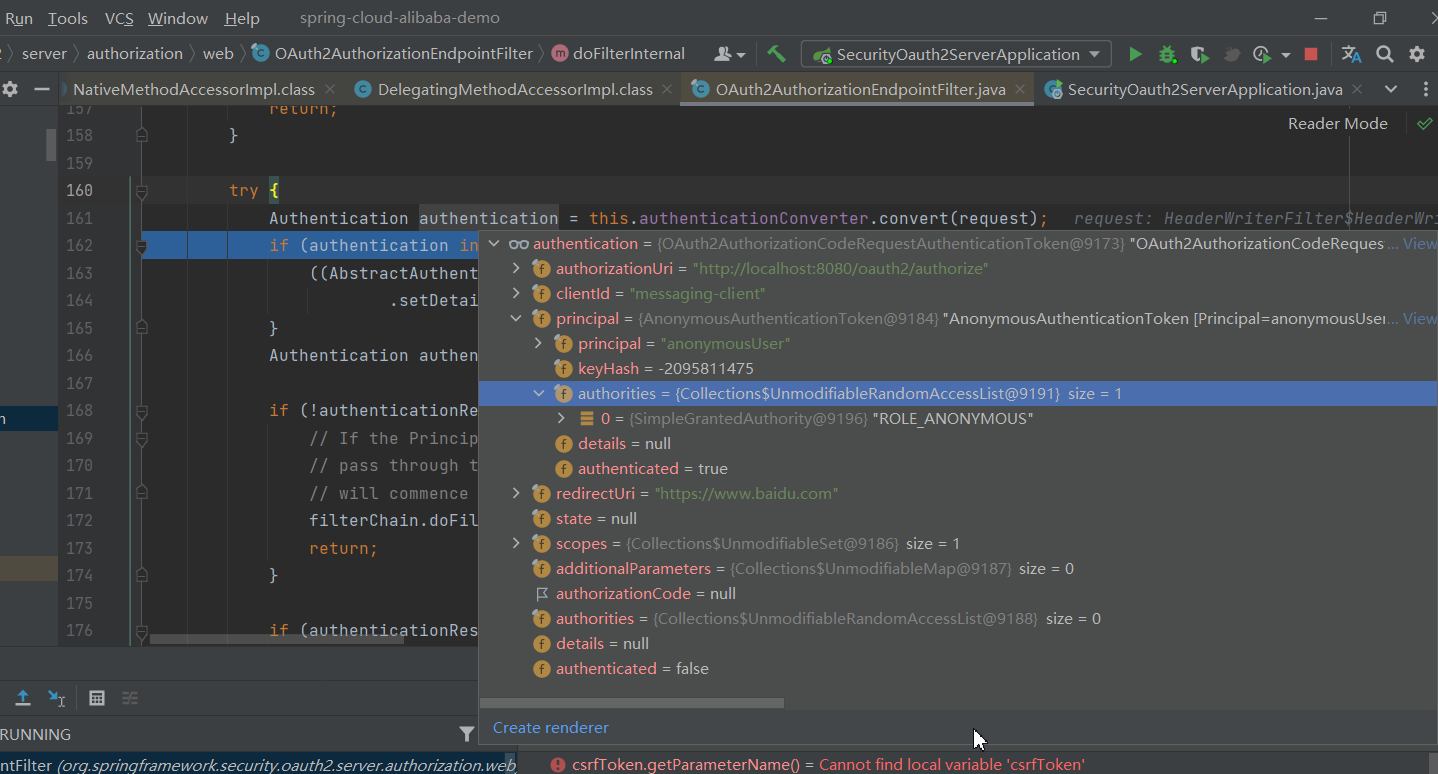Collapse the try block fold on line 160
Screen dimensions: 1438x774
click(142, 191)
